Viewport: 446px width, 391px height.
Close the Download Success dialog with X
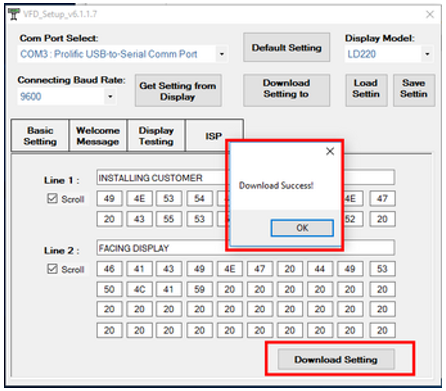(330, 151)
